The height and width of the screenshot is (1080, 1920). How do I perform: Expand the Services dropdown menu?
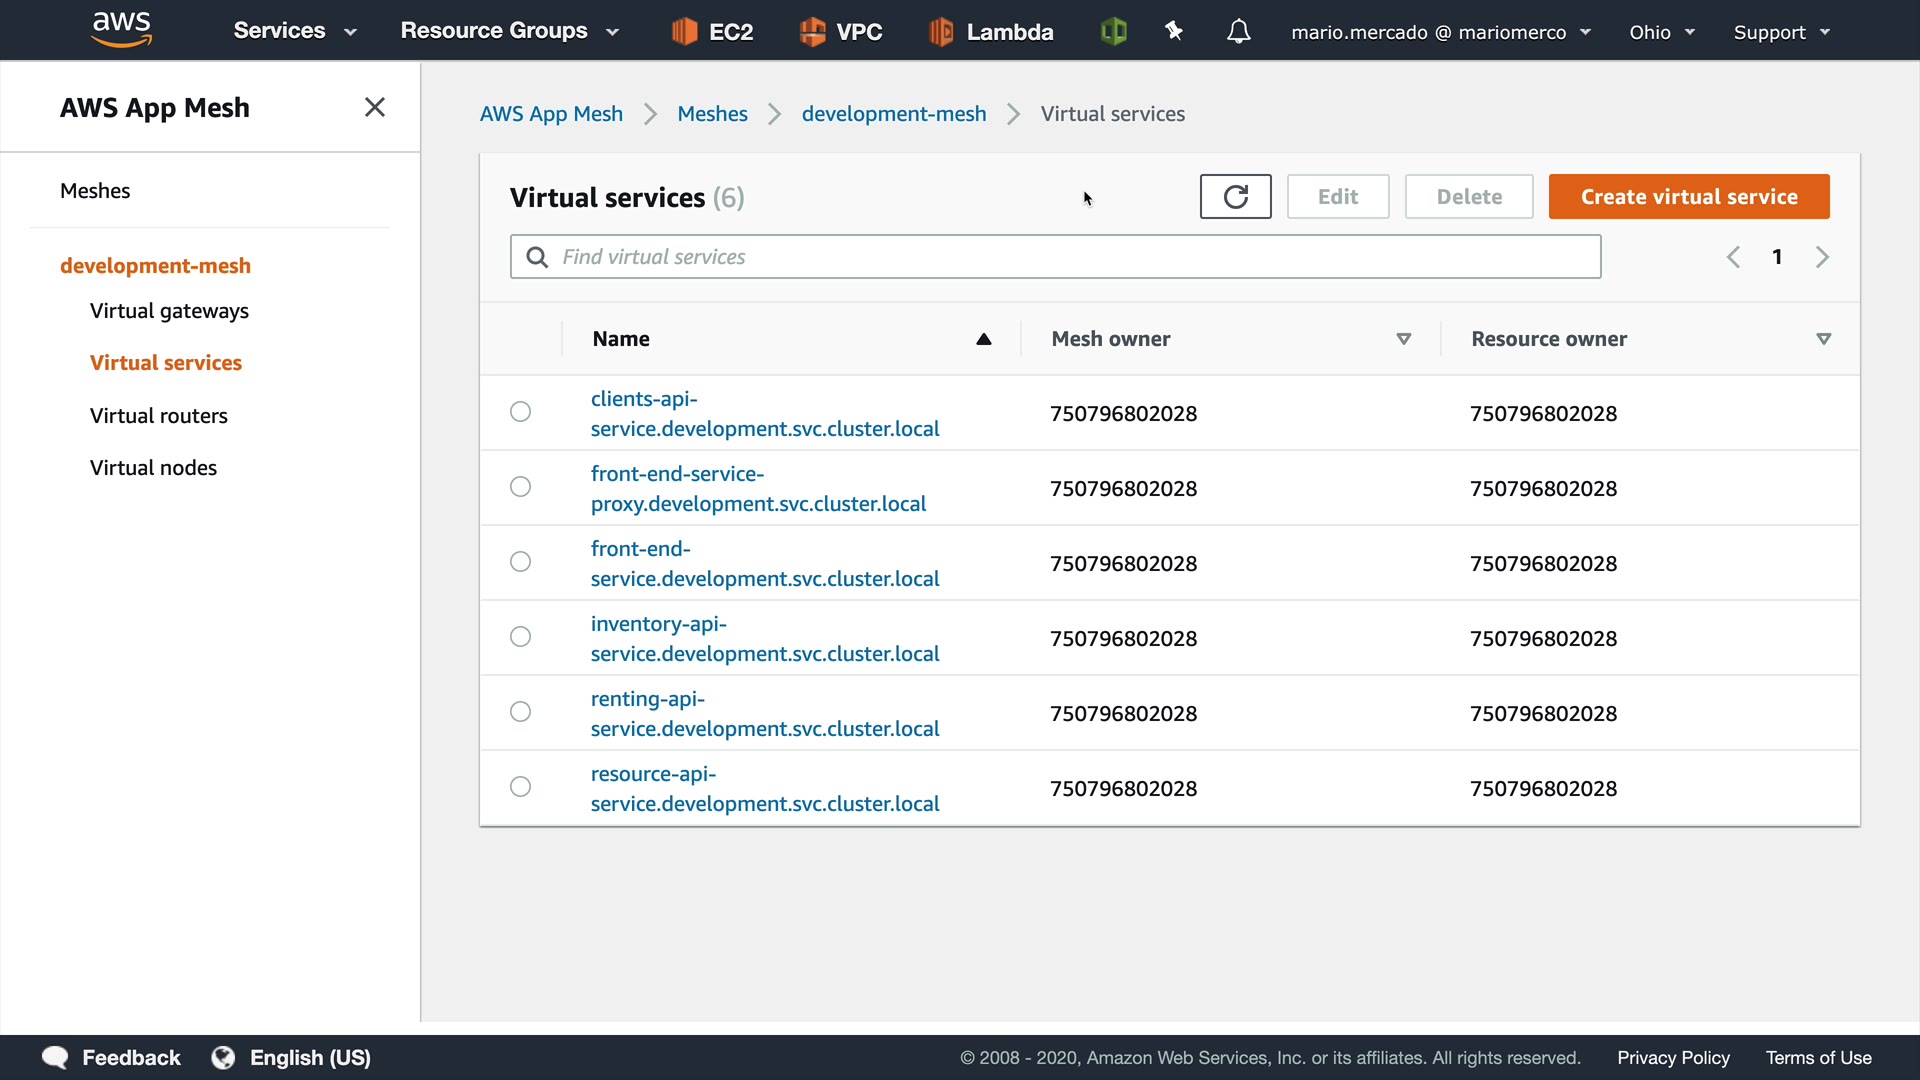click(294, 31)
